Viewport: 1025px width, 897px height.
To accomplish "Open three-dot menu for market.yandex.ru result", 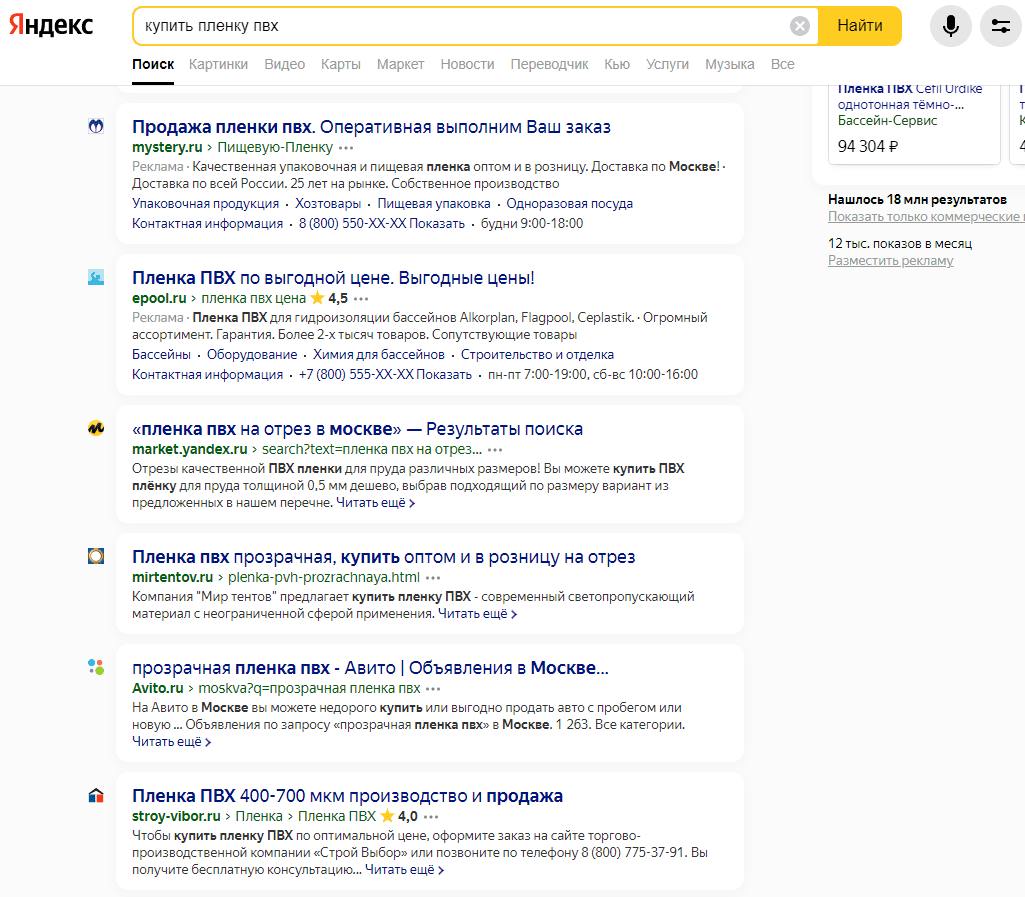I will (495, 450).
